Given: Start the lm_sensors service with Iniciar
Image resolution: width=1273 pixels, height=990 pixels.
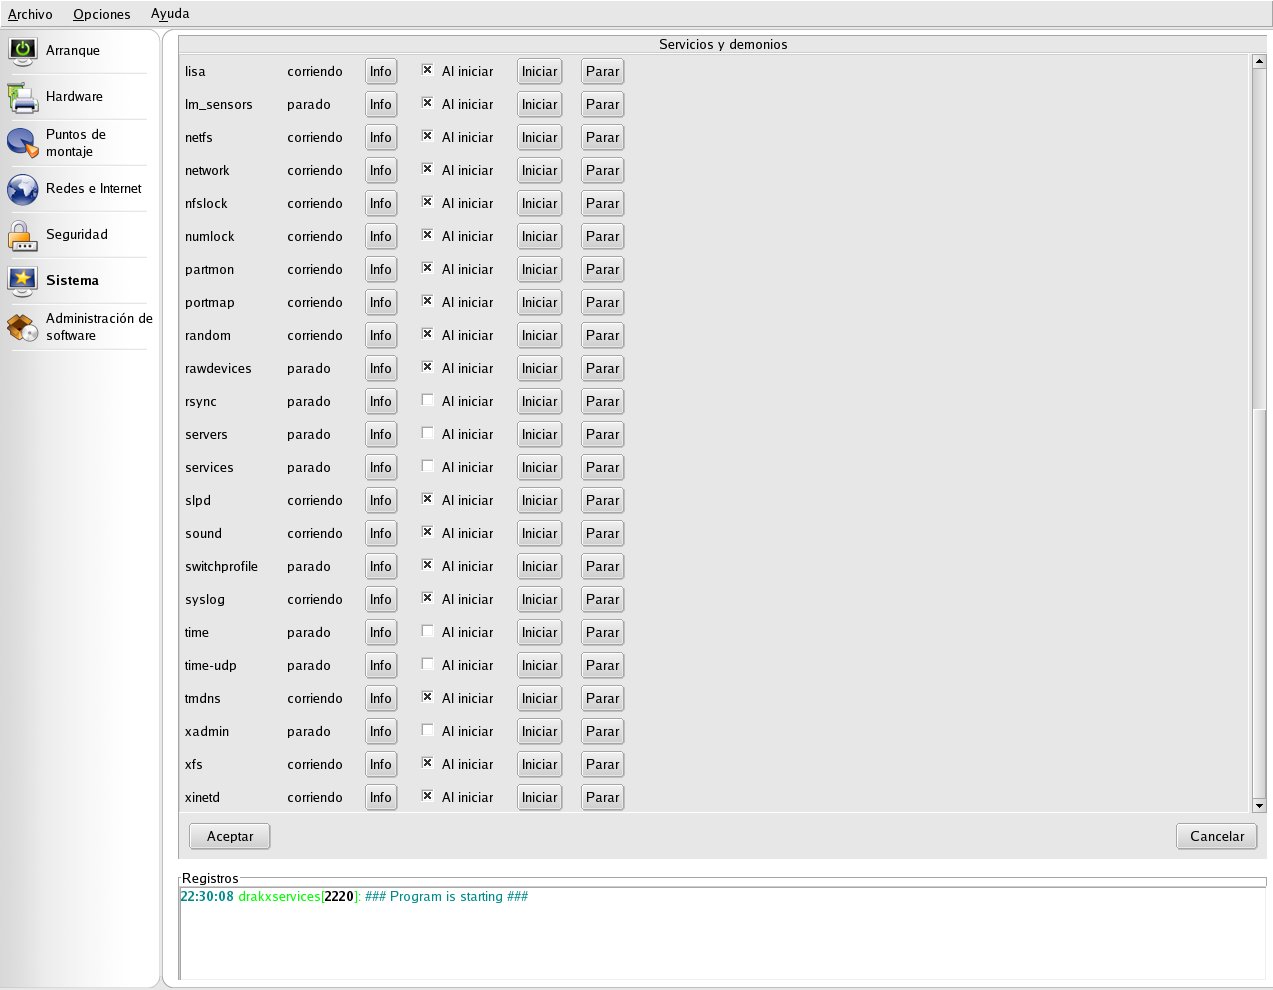Looking at the screenshot, I should pyautogui.click(x=539, y=104).
